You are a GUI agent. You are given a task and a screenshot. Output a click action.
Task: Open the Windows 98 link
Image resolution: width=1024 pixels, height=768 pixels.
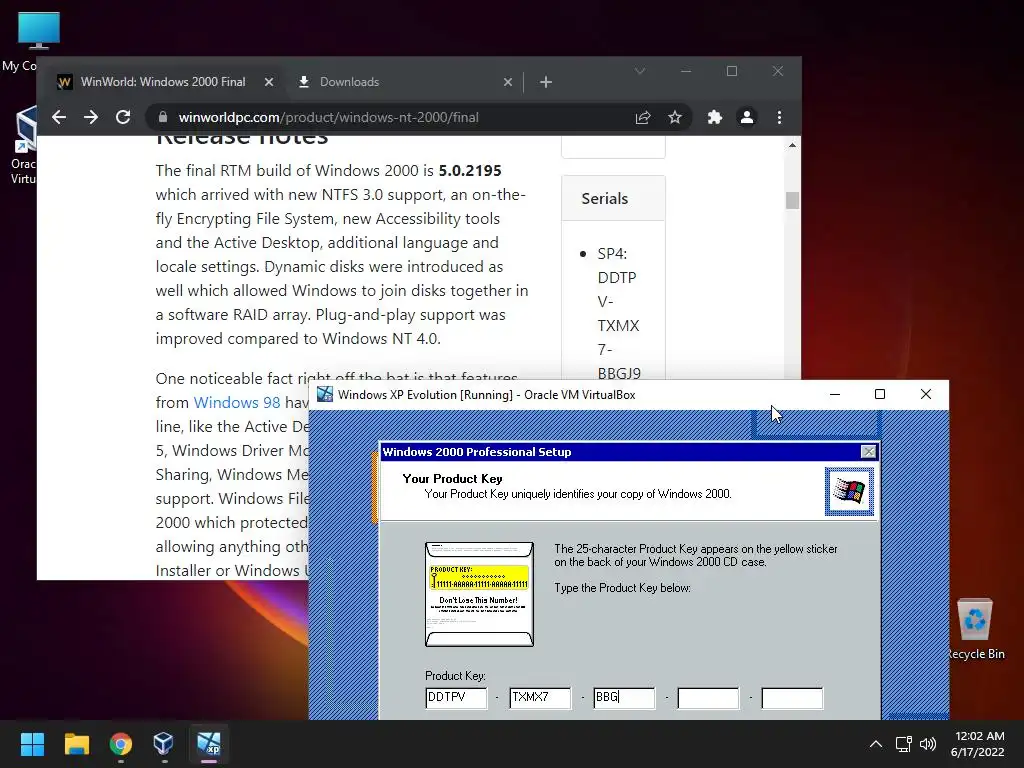(x=236, y=403)
